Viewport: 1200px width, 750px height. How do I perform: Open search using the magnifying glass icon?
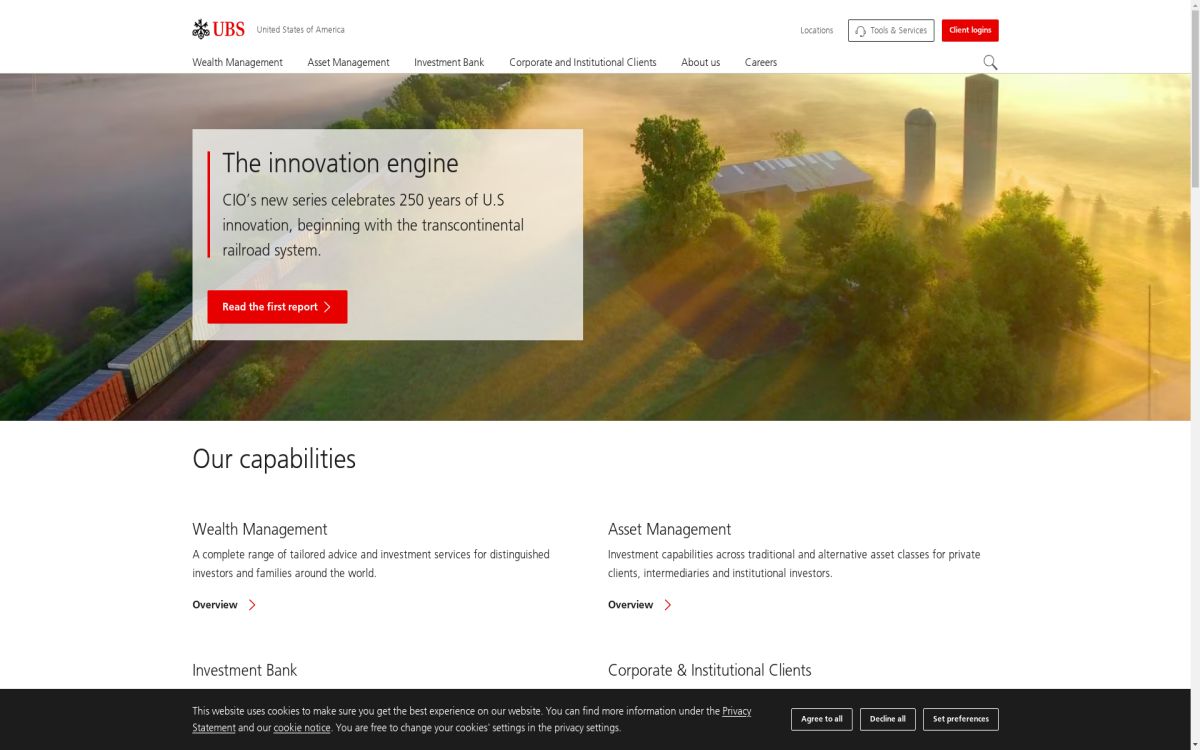[990, 62]
